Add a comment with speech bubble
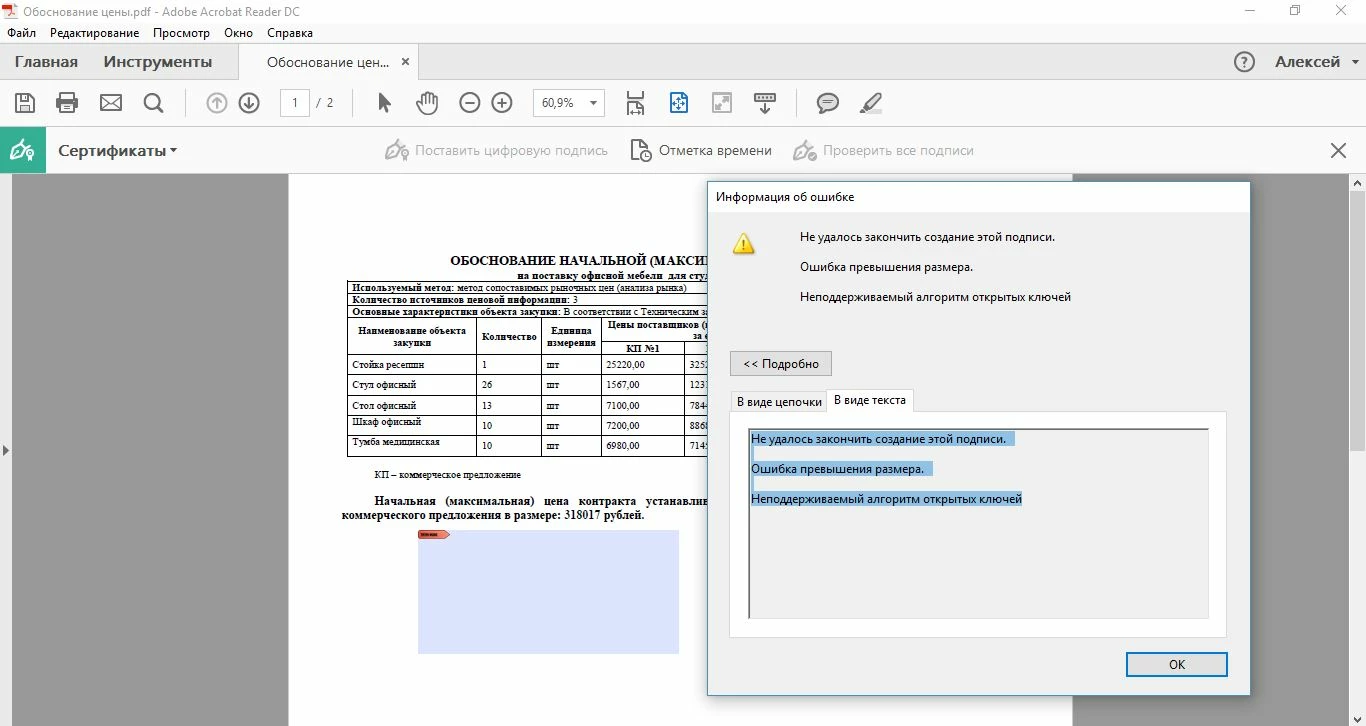The width and height of the screenshot is (1366, 726). pyautogui.click(x=828, y=103)
